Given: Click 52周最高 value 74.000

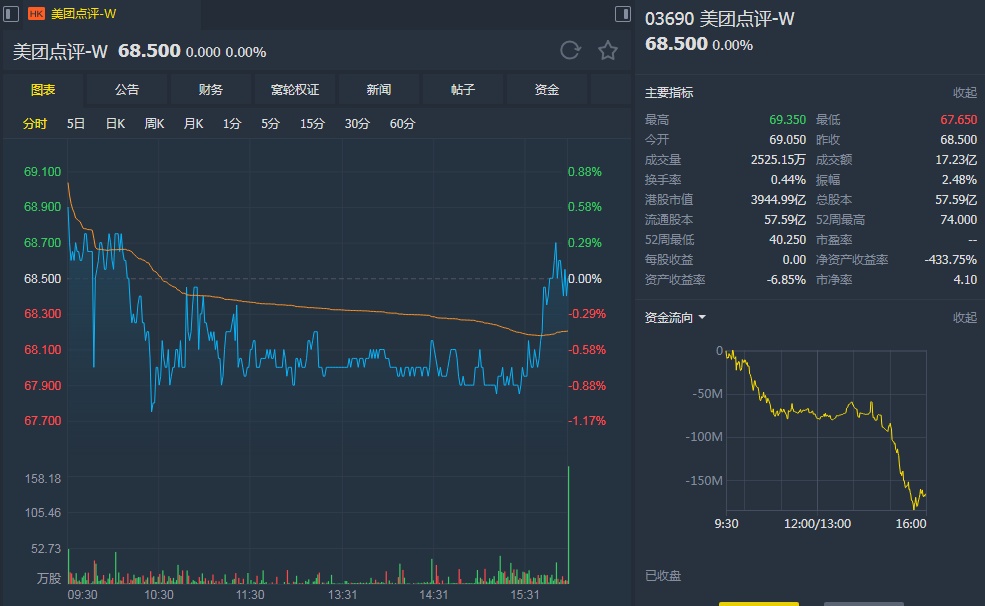Looking at the screenshot, I should pos(959,220).
